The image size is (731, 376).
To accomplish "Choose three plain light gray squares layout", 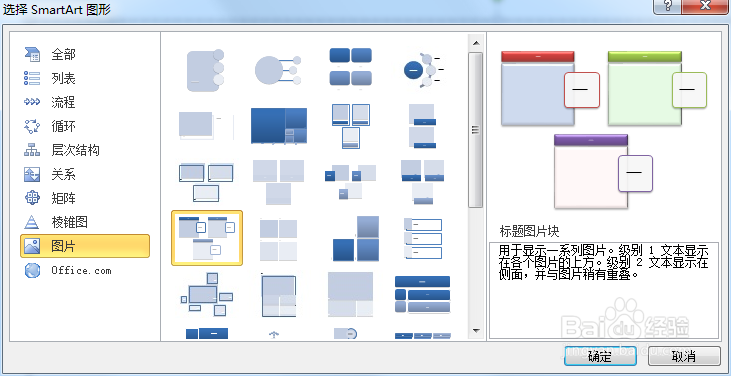I will coord(278,182).
